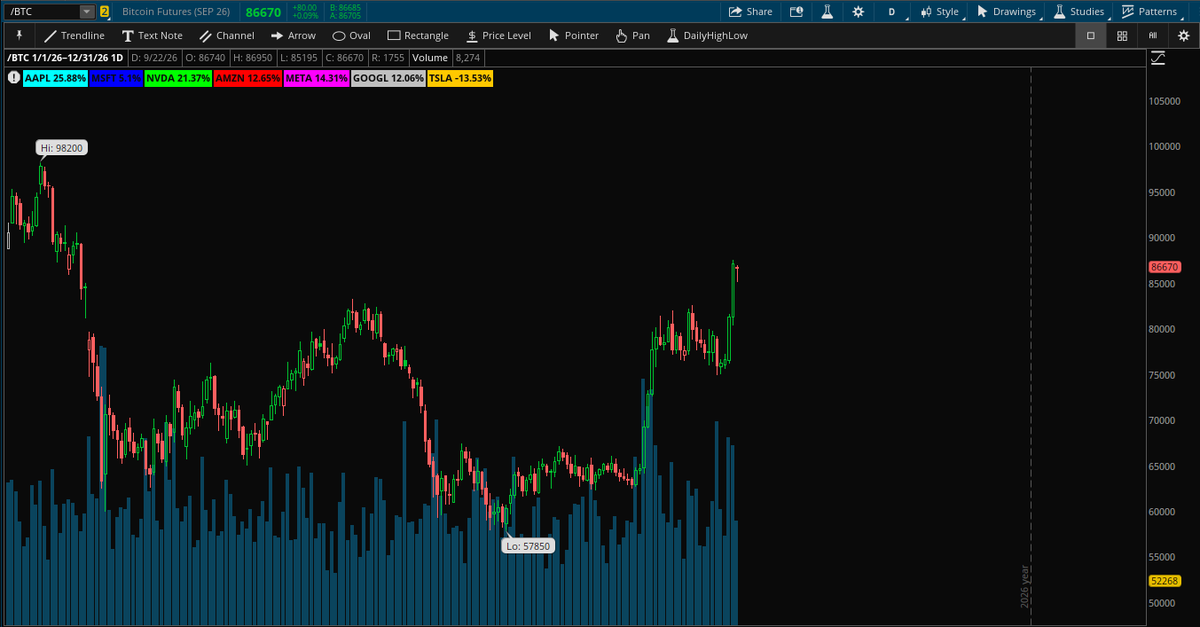Click the exclamation warning icon beside AAPL
This screenshot has height=627, width=1200.
(x=14, y=77)
